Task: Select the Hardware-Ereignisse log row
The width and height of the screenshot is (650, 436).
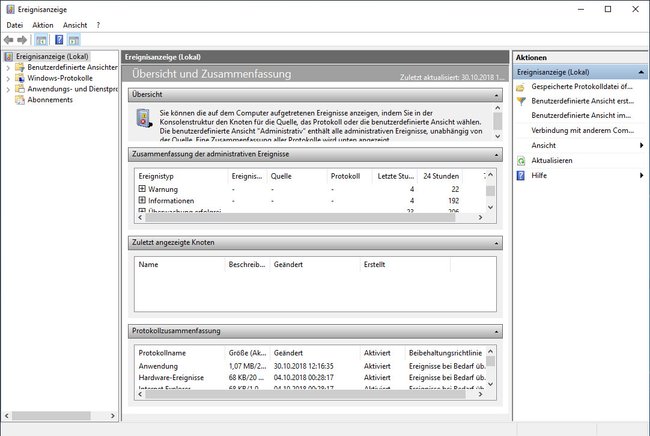Action: tap(310, 378)
